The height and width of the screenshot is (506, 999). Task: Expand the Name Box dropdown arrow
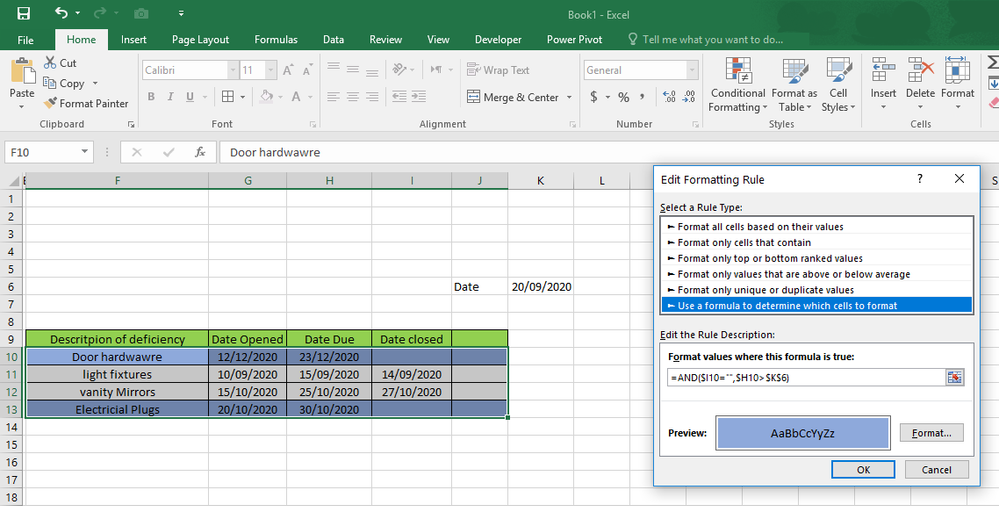pos(85,153)
